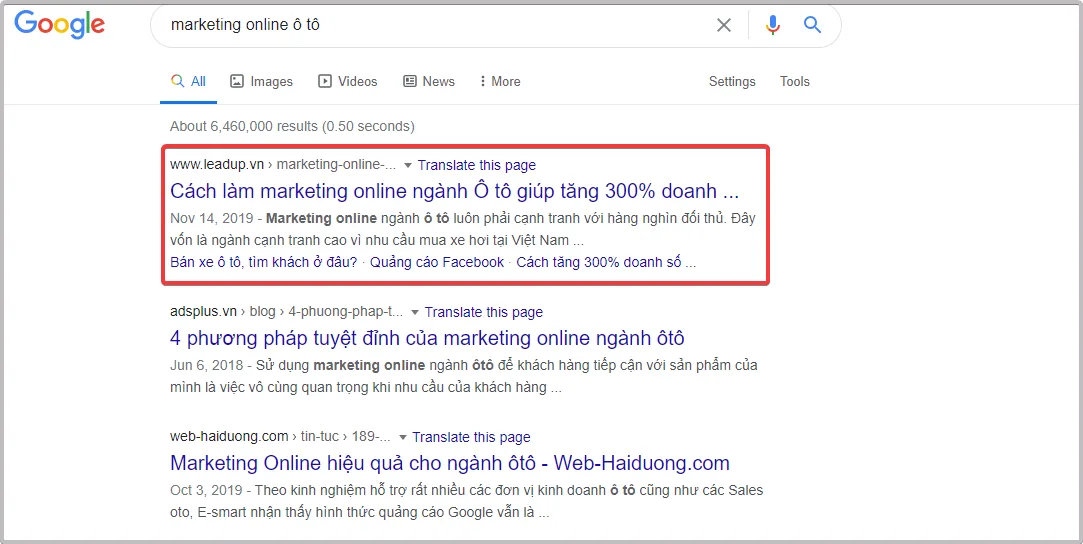The width and height of the screenshot is (1083, 544).
Task: Open the More menu
Action: [x=500, y=81]
